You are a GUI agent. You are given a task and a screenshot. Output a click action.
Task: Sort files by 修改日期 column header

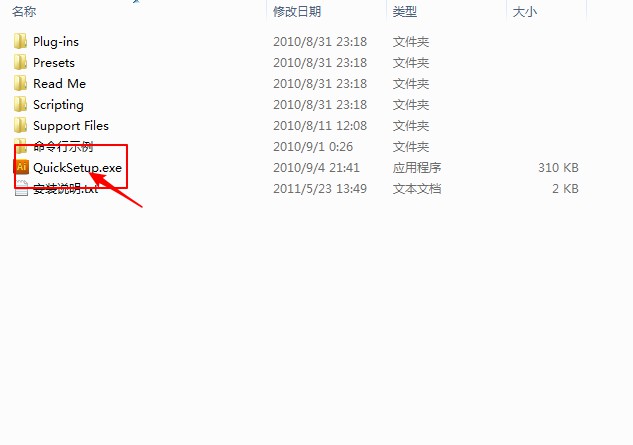tap(297, 12)
